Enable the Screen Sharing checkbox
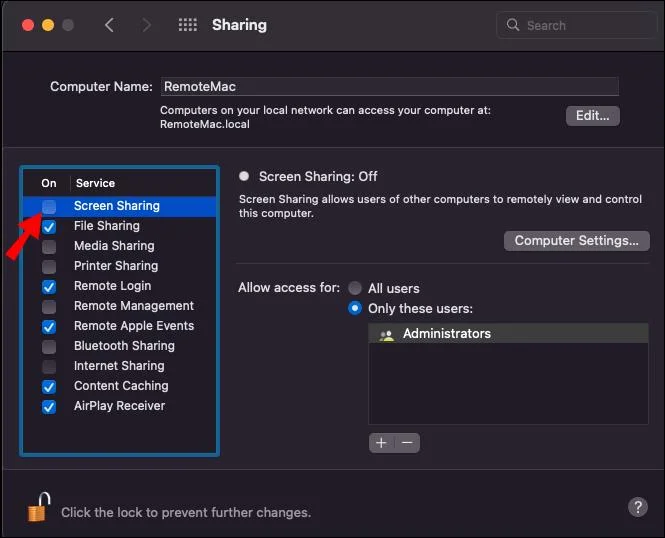The width and height of the screenshot is (665, 538). (49, 206)
